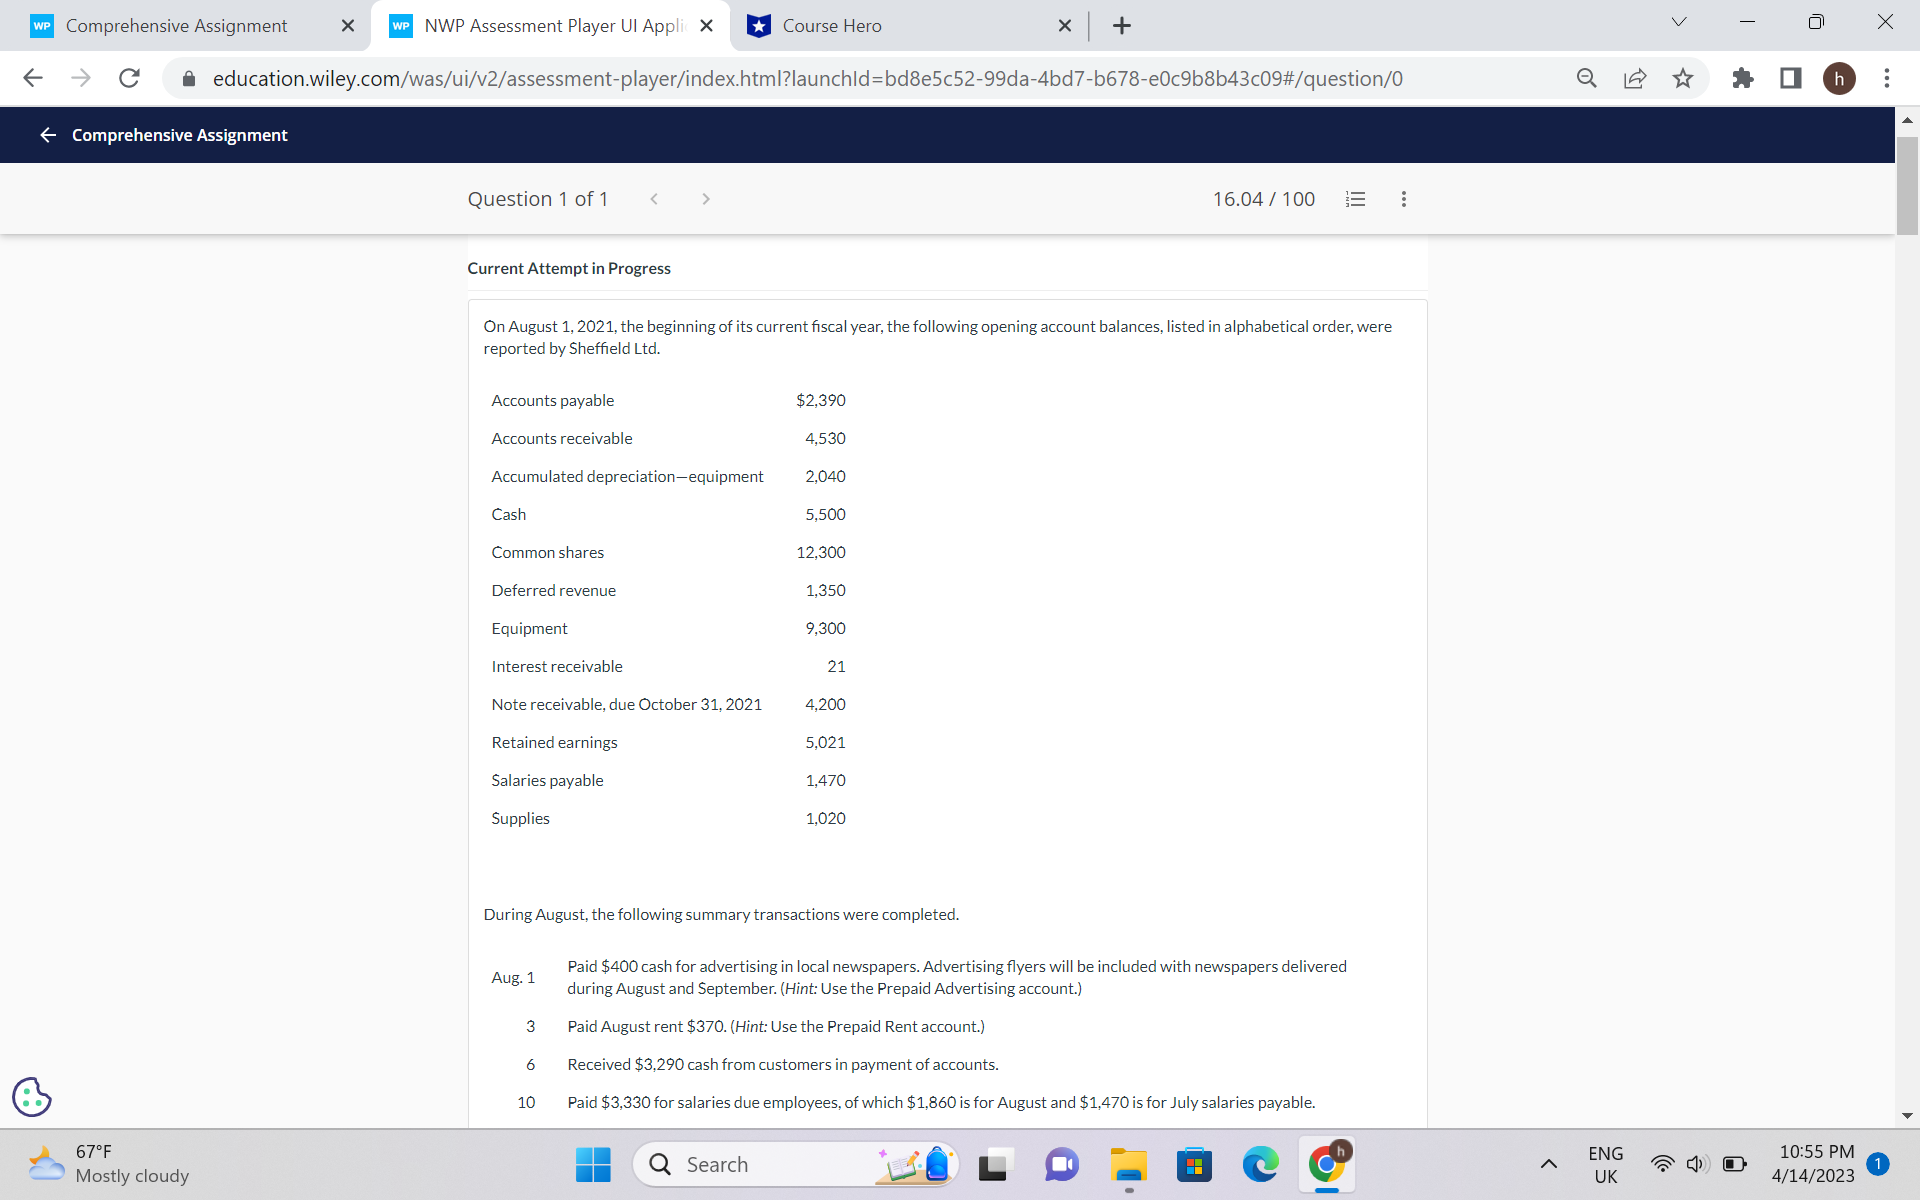The width and height of the screenshot is (1920, 1200).
Task: Reload the current page
Action: (x=129, y=78)
